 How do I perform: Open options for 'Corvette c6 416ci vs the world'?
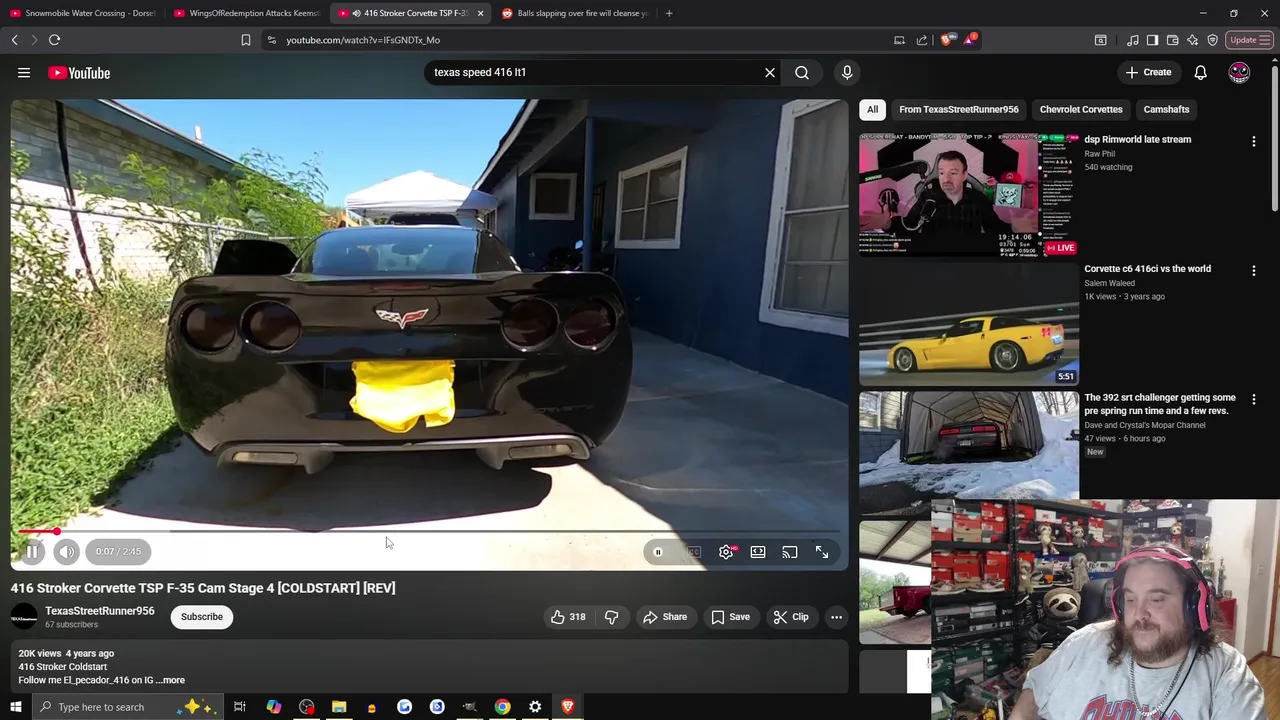pyautogui.click(x=1254, y=271)
